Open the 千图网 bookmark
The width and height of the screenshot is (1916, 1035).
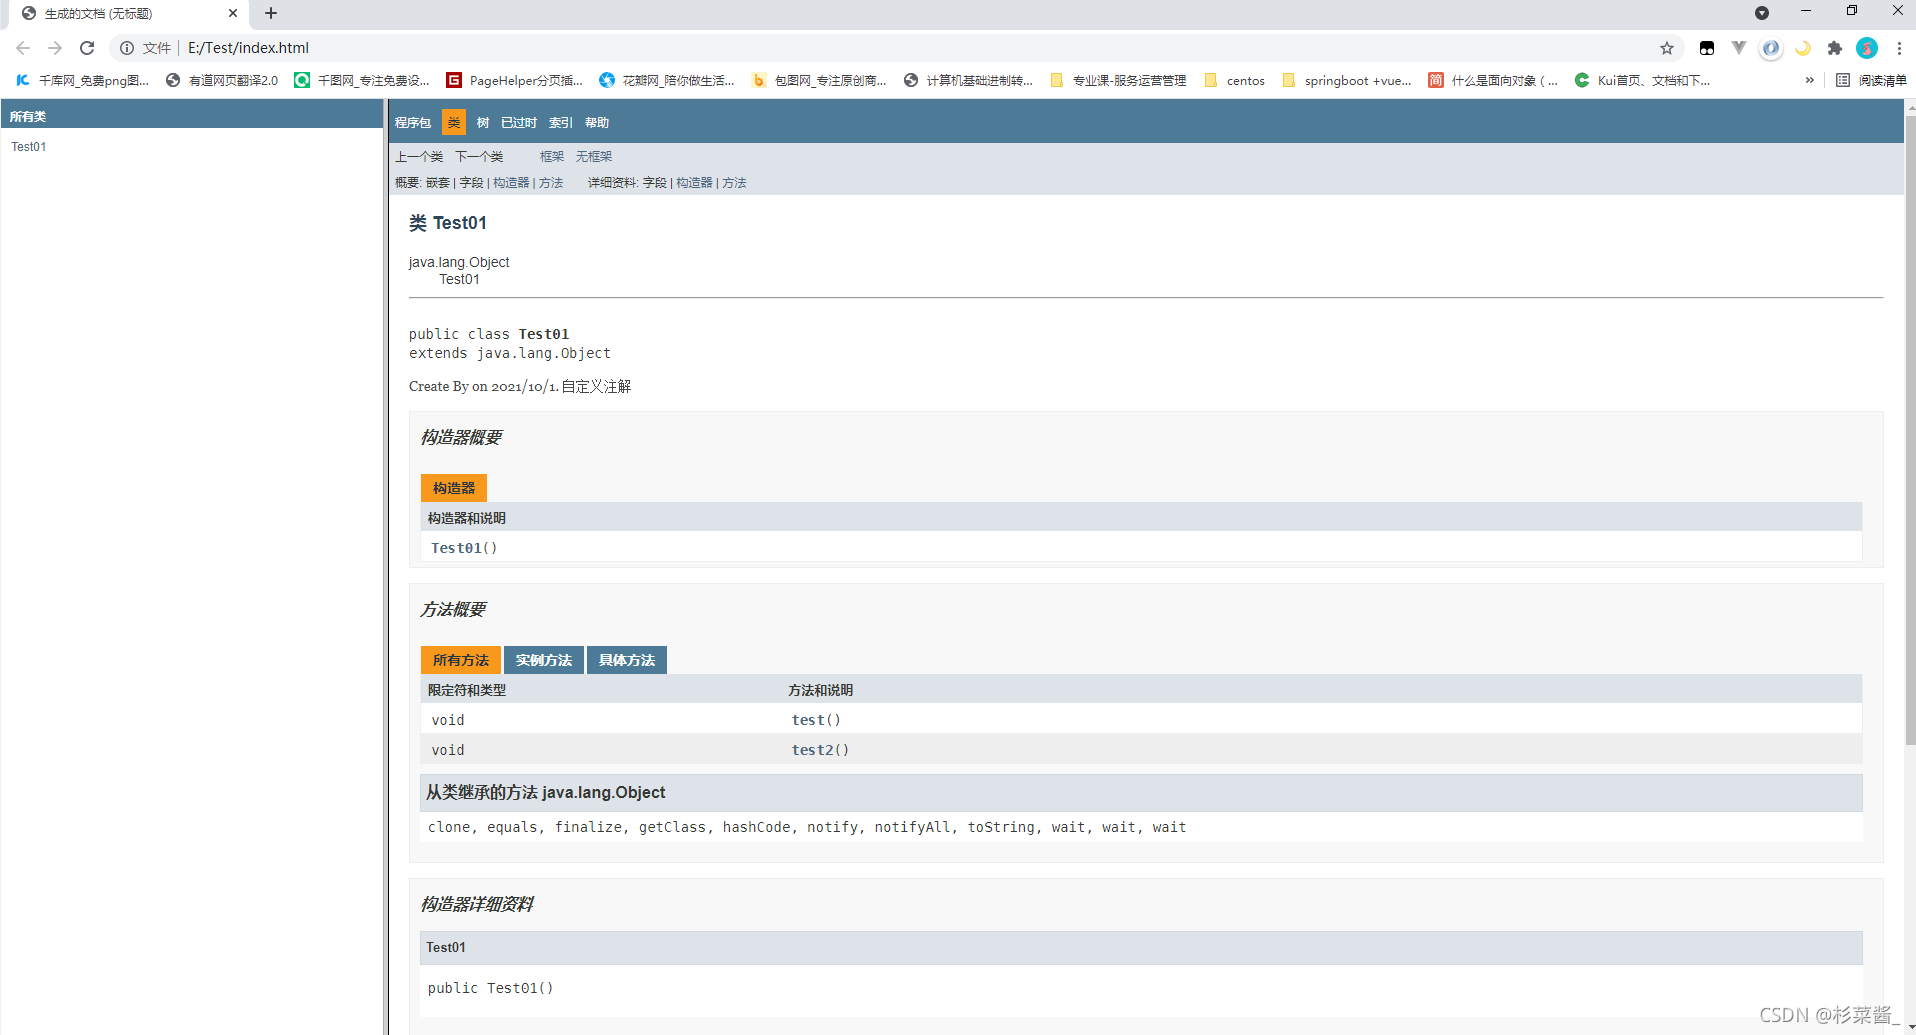362,80
